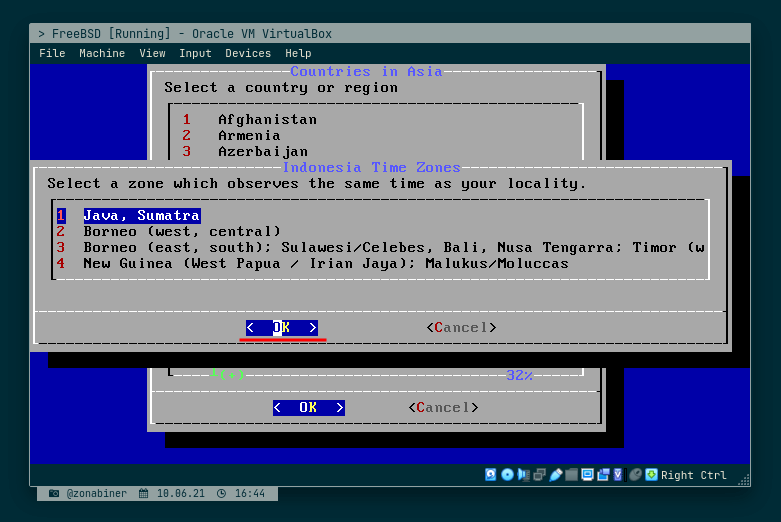Open the Help menu
The height and width of the screenshot is (522, 781).
pos(298,53)
